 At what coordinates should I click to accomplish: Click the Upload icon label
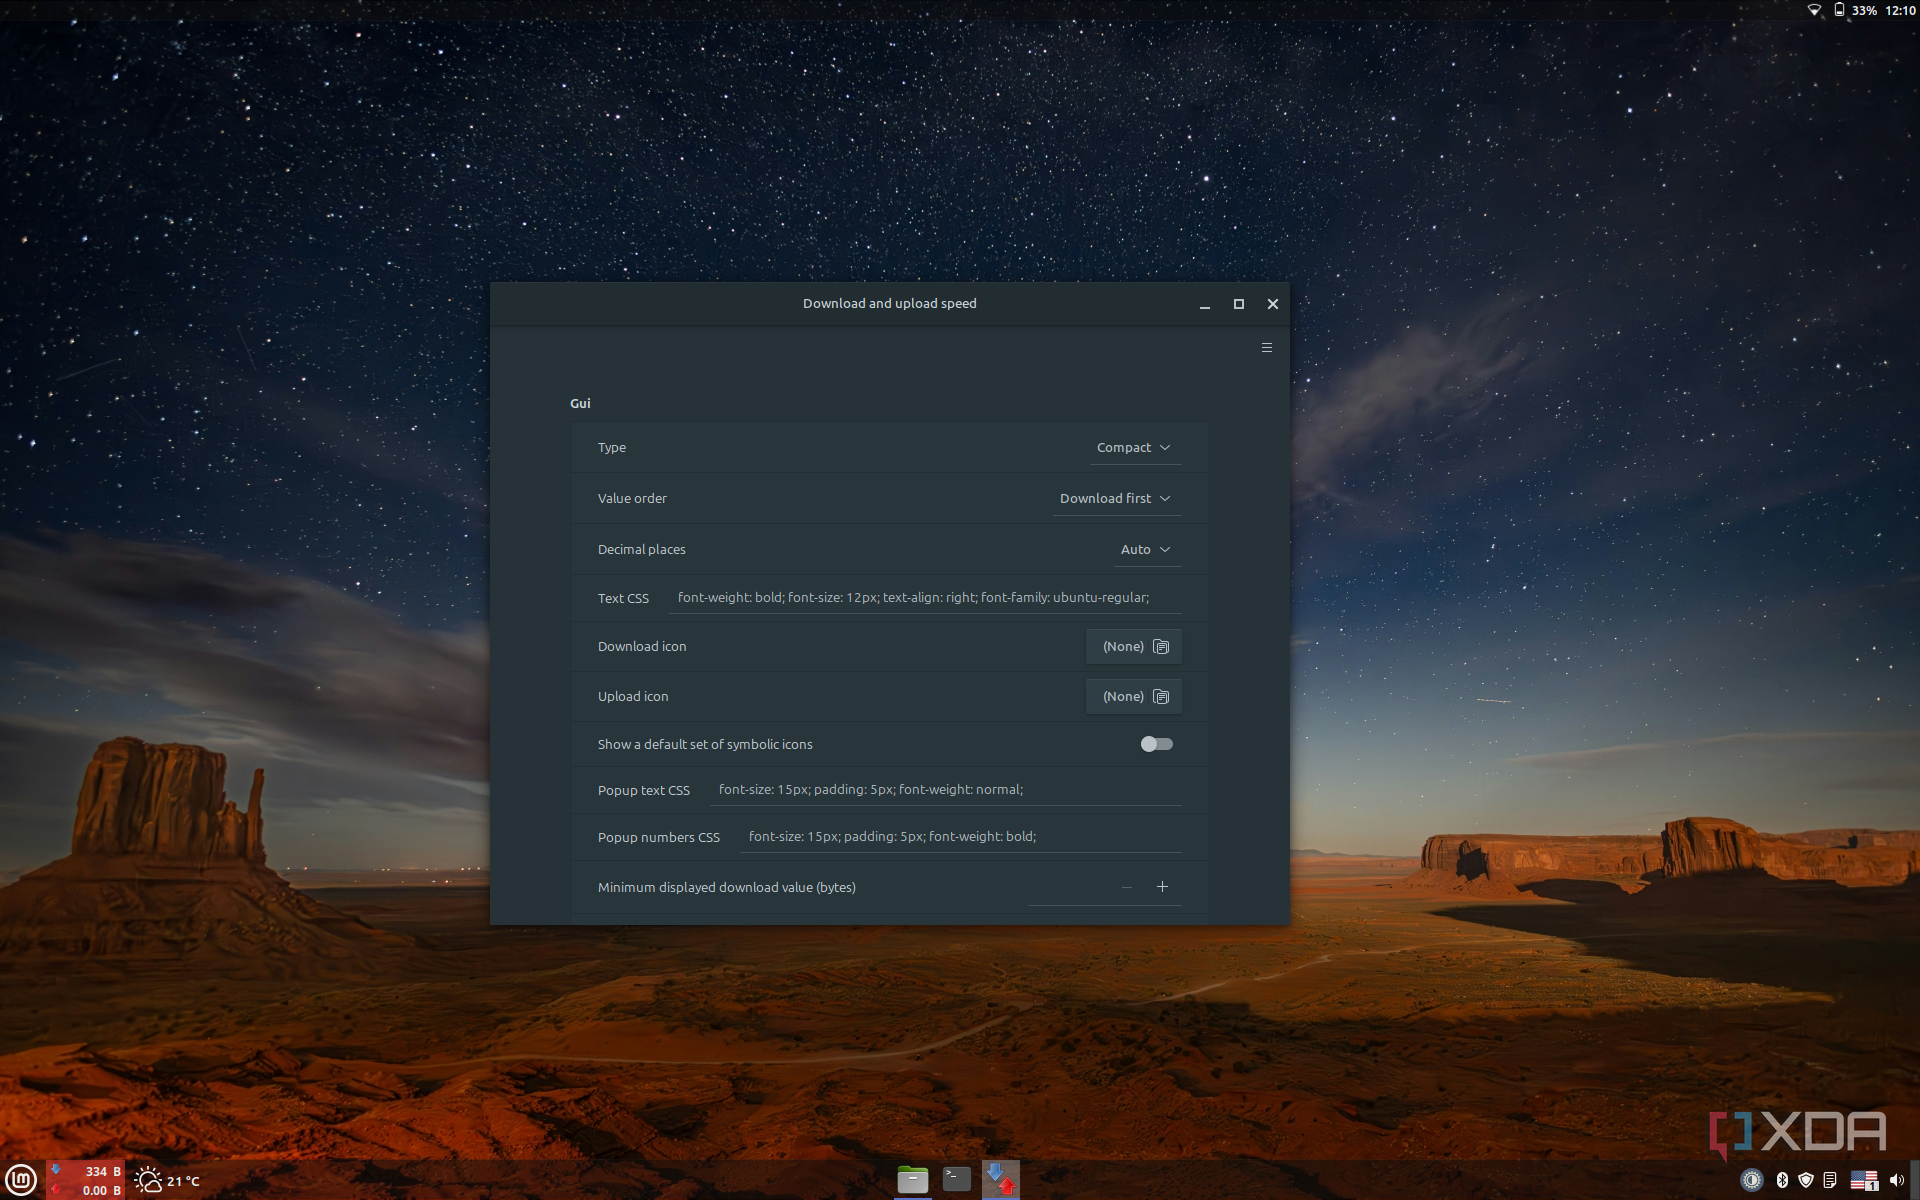(633, 697)
